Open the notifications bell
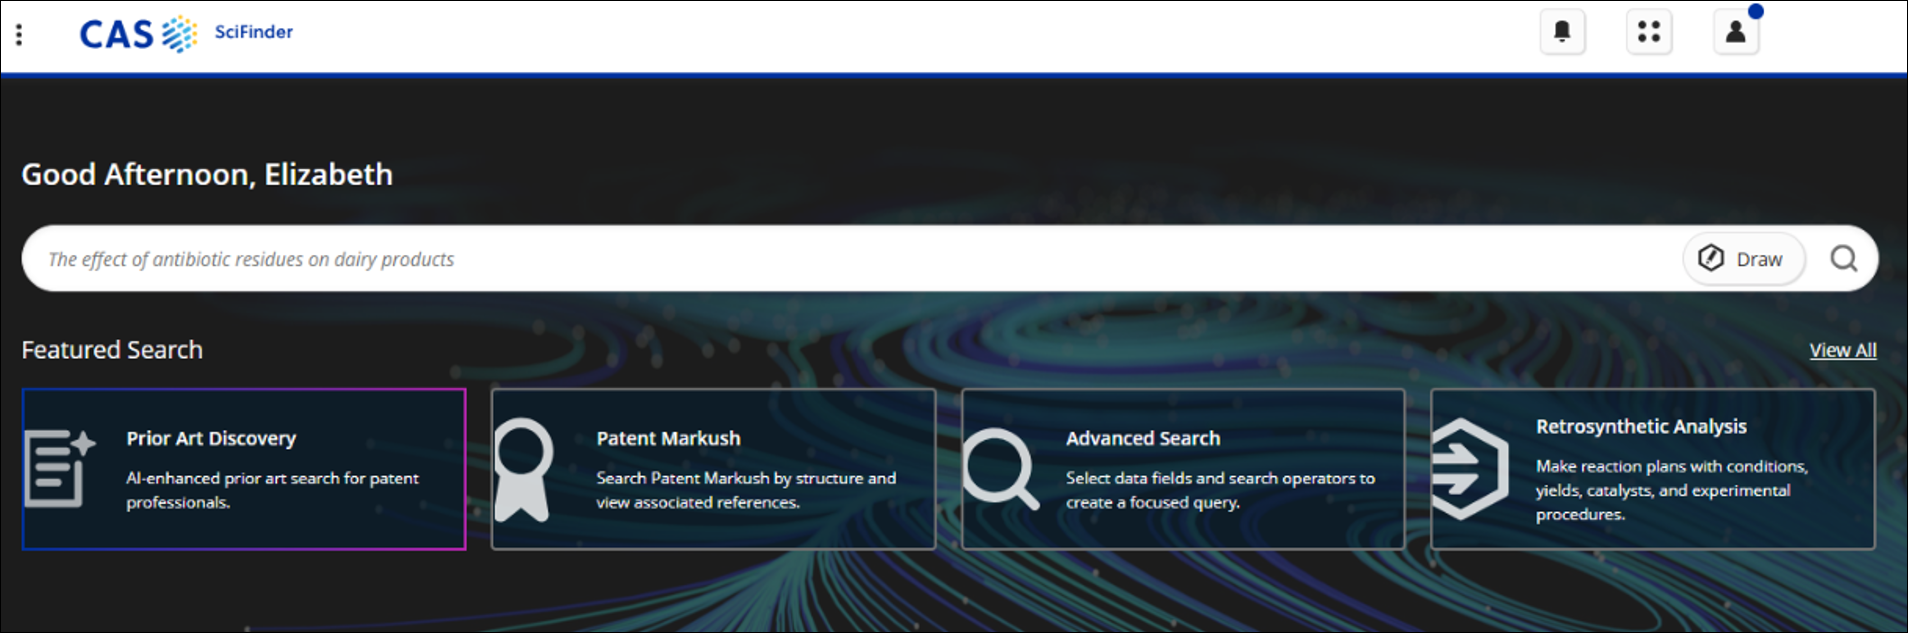Screen dimensions: 1908x633 click(1562, 32)
